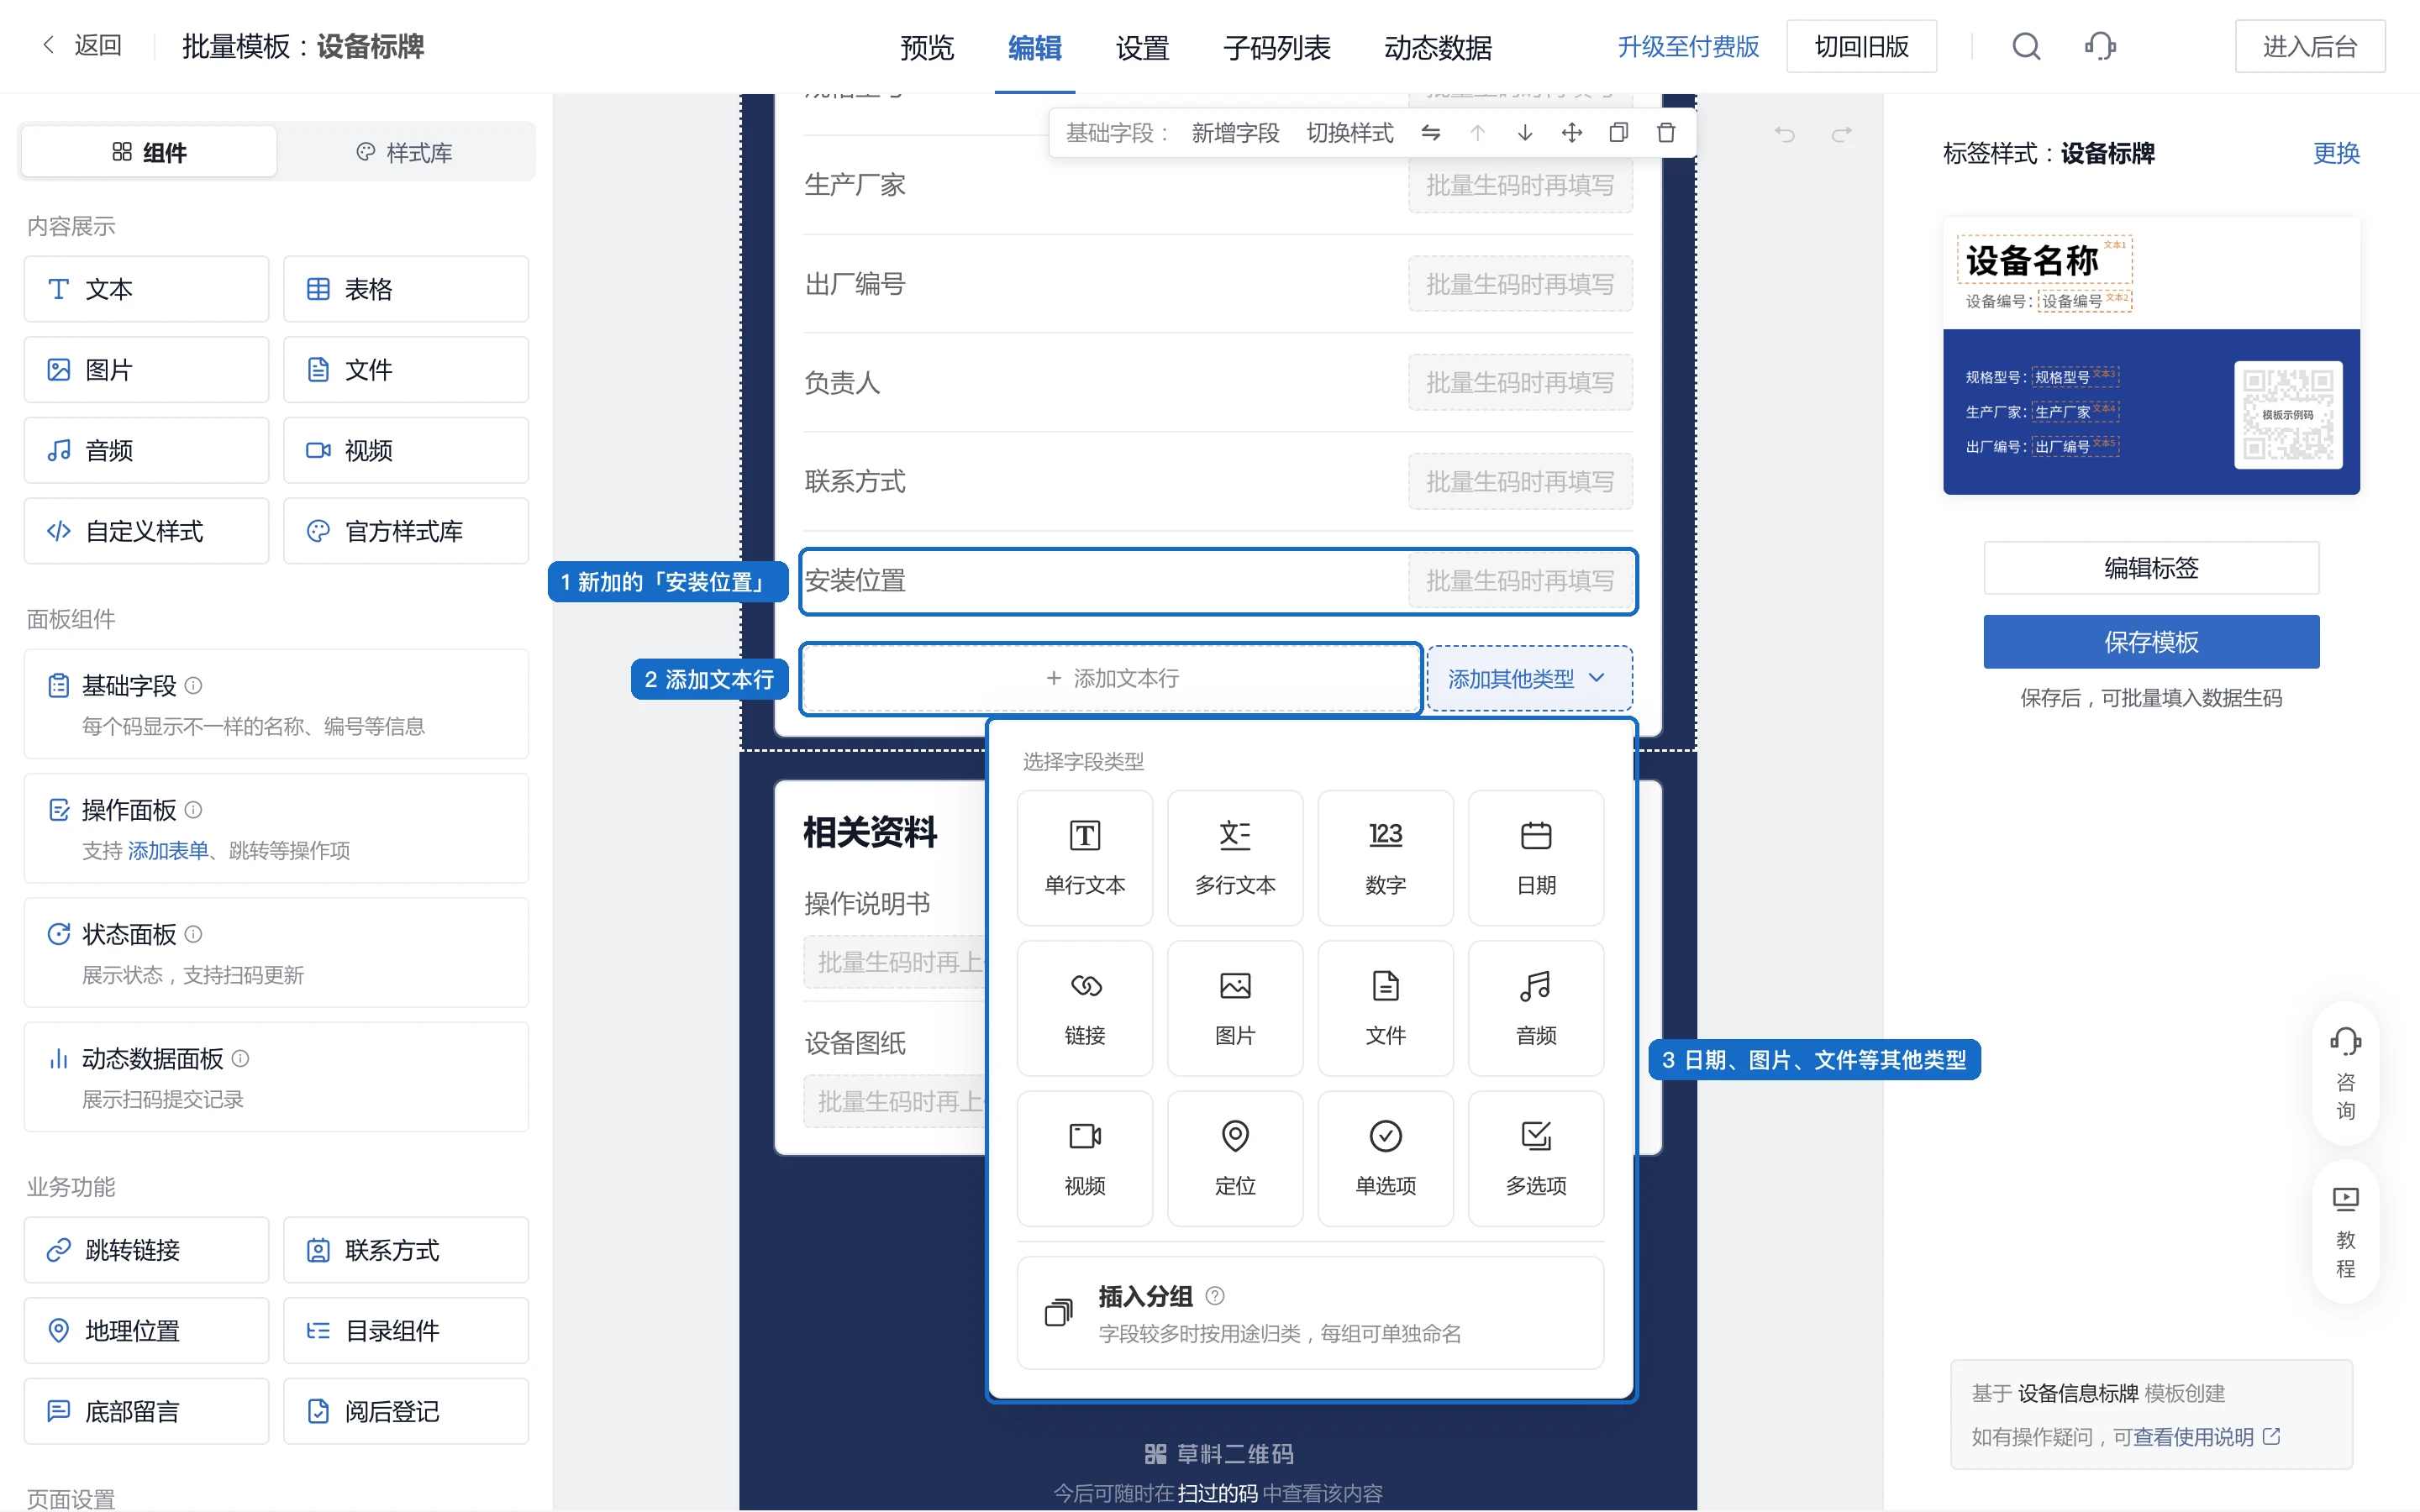The image size is (2420, 1512).
Task: Click help icon beside 插入分组
Action: (x=1215, y=1296)
